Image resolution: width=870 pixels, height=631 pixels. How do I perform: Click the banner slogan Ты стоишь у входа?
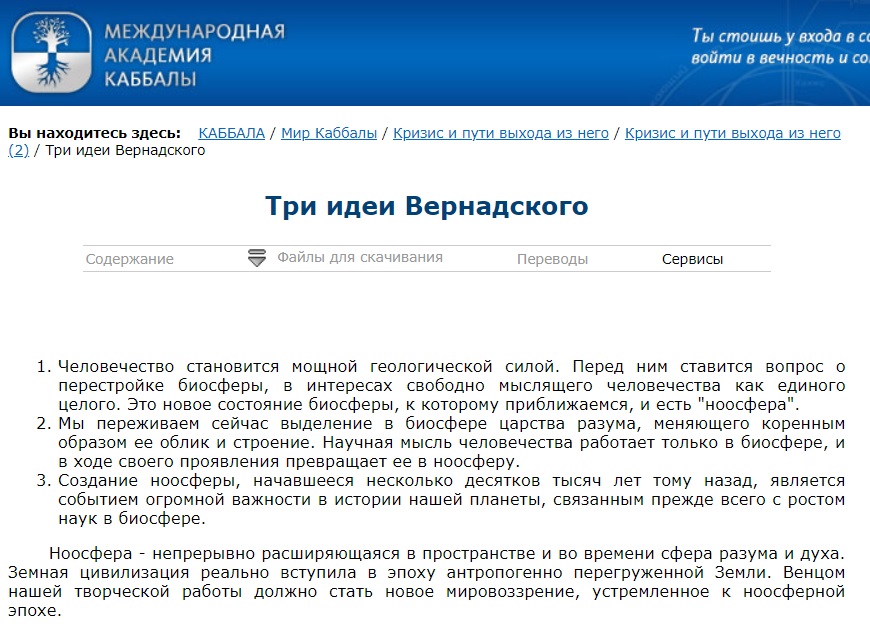coord(780,47)
